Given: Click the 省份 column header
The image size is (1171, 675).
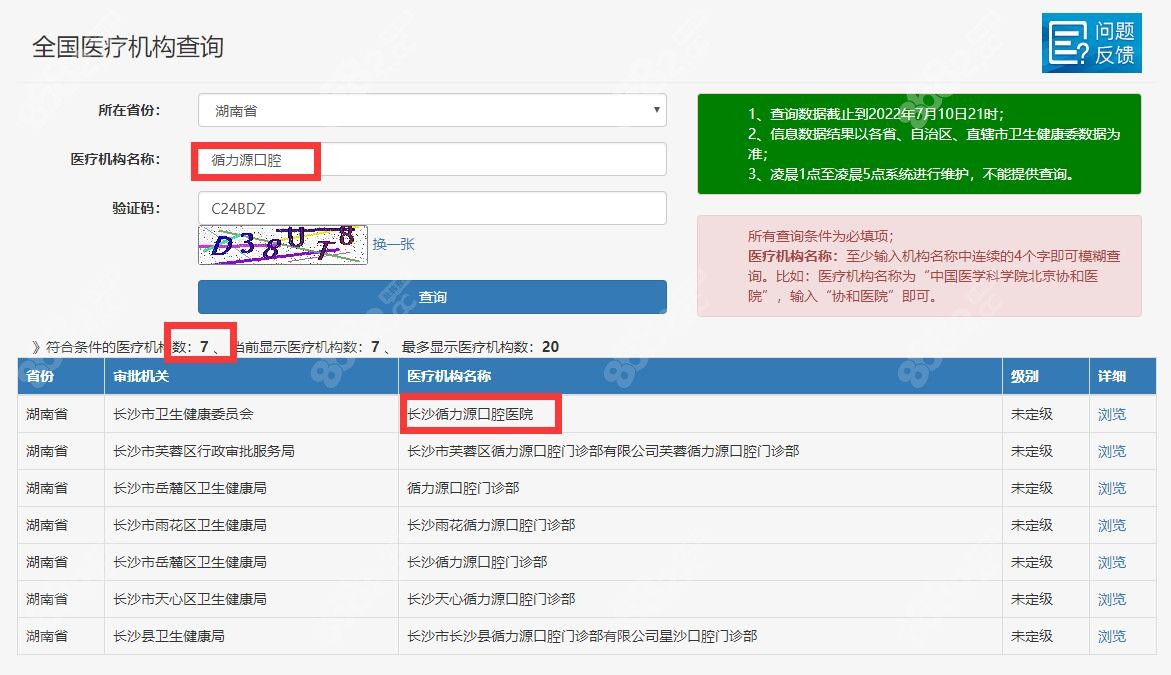Looking at the screenshot, I should tap(60, 376).
